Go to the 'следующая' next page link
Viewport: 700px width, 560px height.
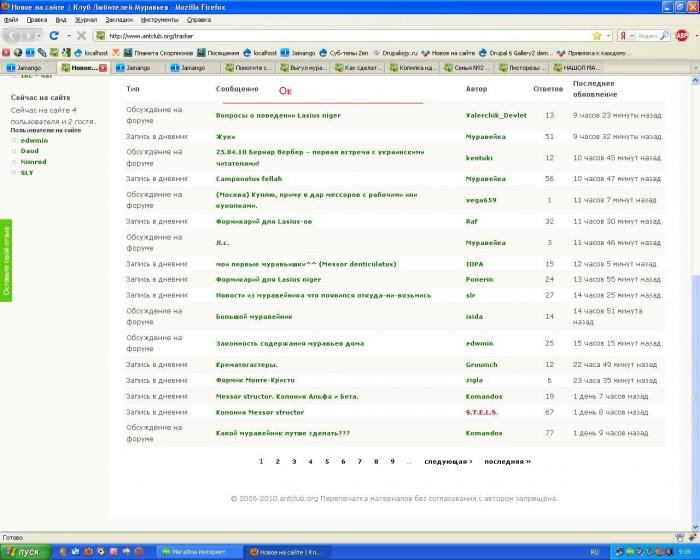point(447,461)
